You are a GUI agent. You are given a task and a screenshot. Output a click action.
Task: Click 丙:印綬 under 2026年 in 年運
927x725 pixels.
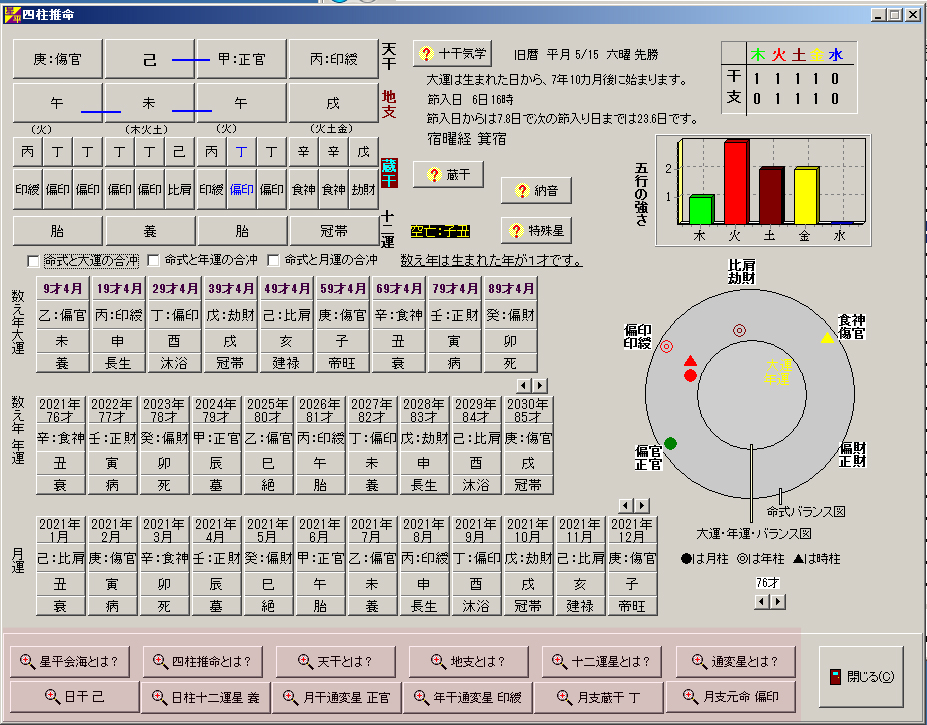[320, 438]
